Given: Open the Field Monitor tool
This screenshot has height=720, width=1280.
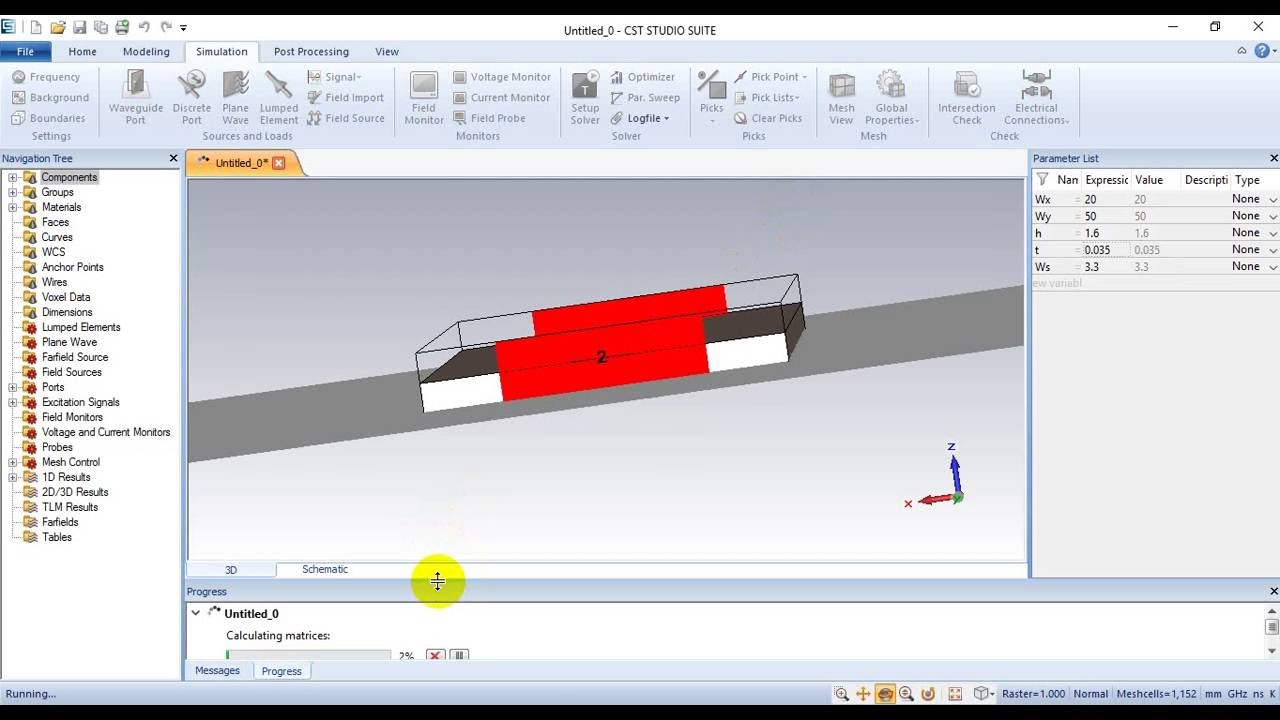Looking at the screenshot, I should pos(424,98).
